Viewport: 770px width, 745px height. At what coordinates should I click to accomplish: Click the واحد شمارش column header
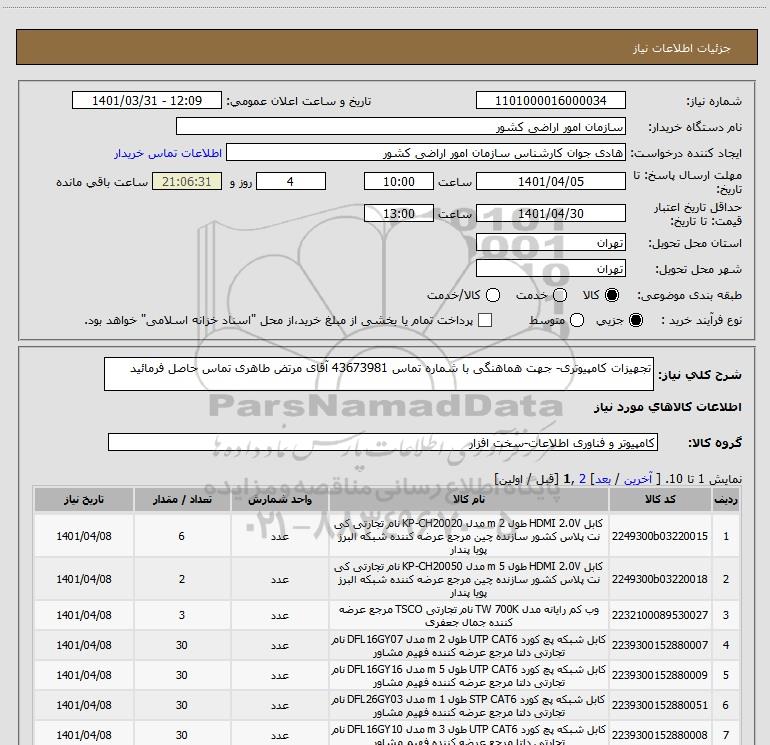280,499
